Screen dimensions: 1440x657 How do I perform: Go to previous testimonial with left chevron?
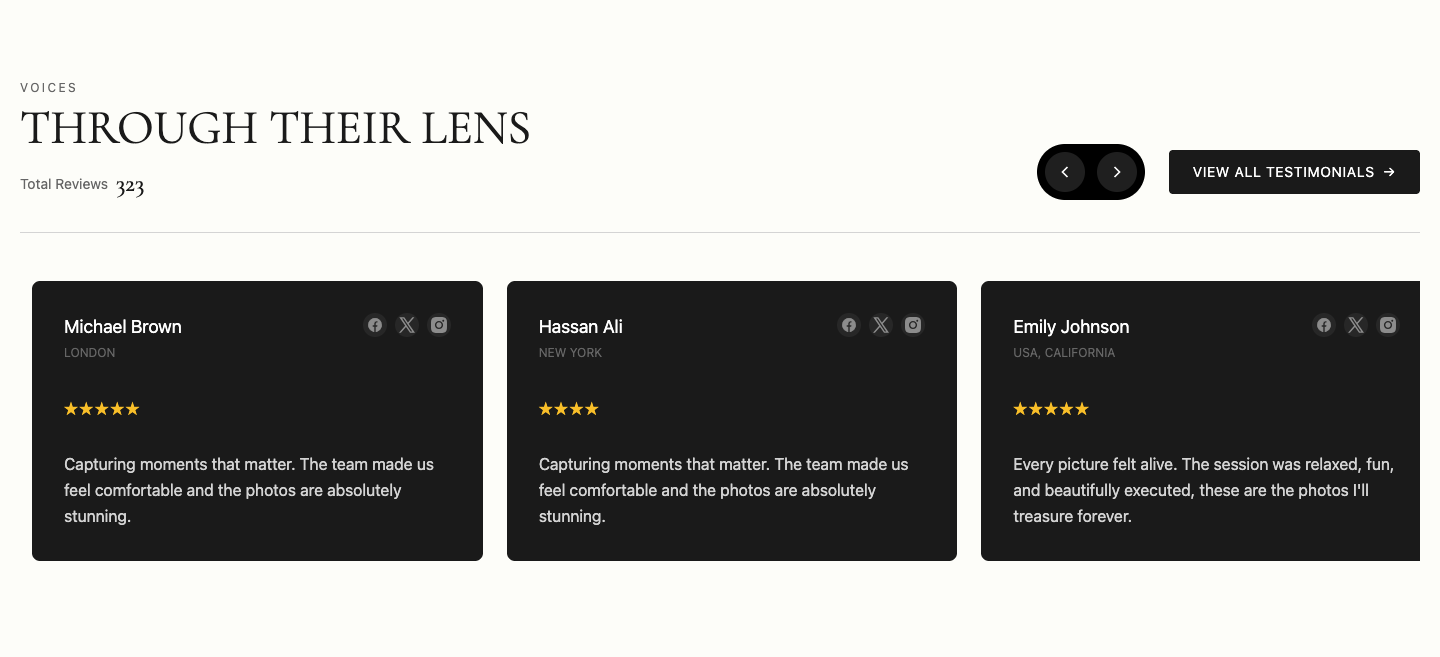point(1065,172)
